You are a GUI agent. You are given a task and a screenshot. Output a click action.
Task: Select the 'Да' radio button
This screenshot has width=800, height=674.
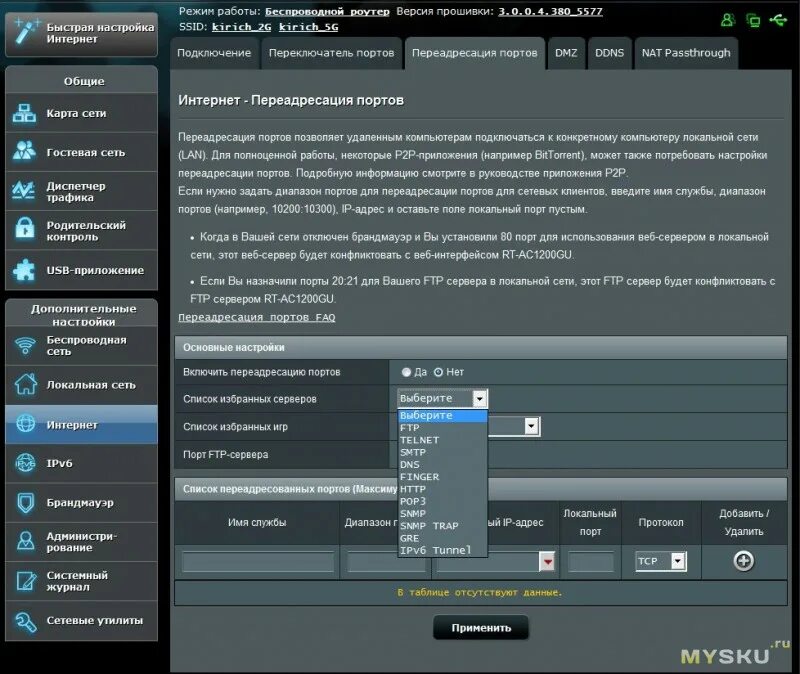click(406, 372)
